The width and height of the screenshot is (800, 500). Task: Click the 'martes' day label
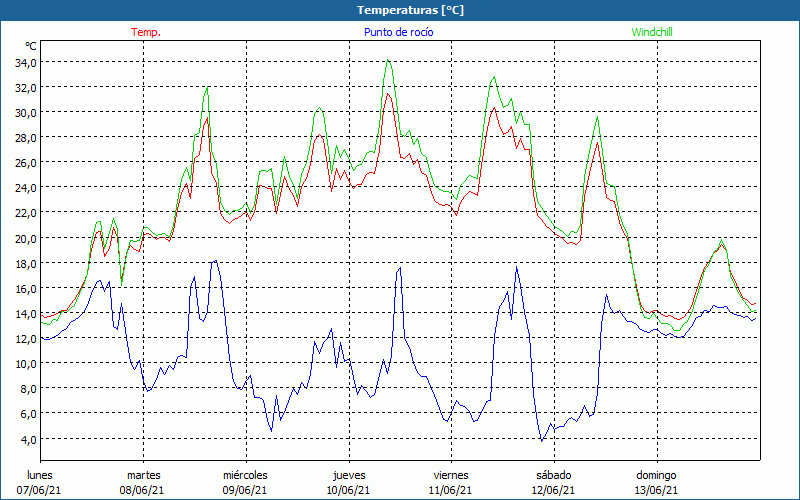pos(144,475)
